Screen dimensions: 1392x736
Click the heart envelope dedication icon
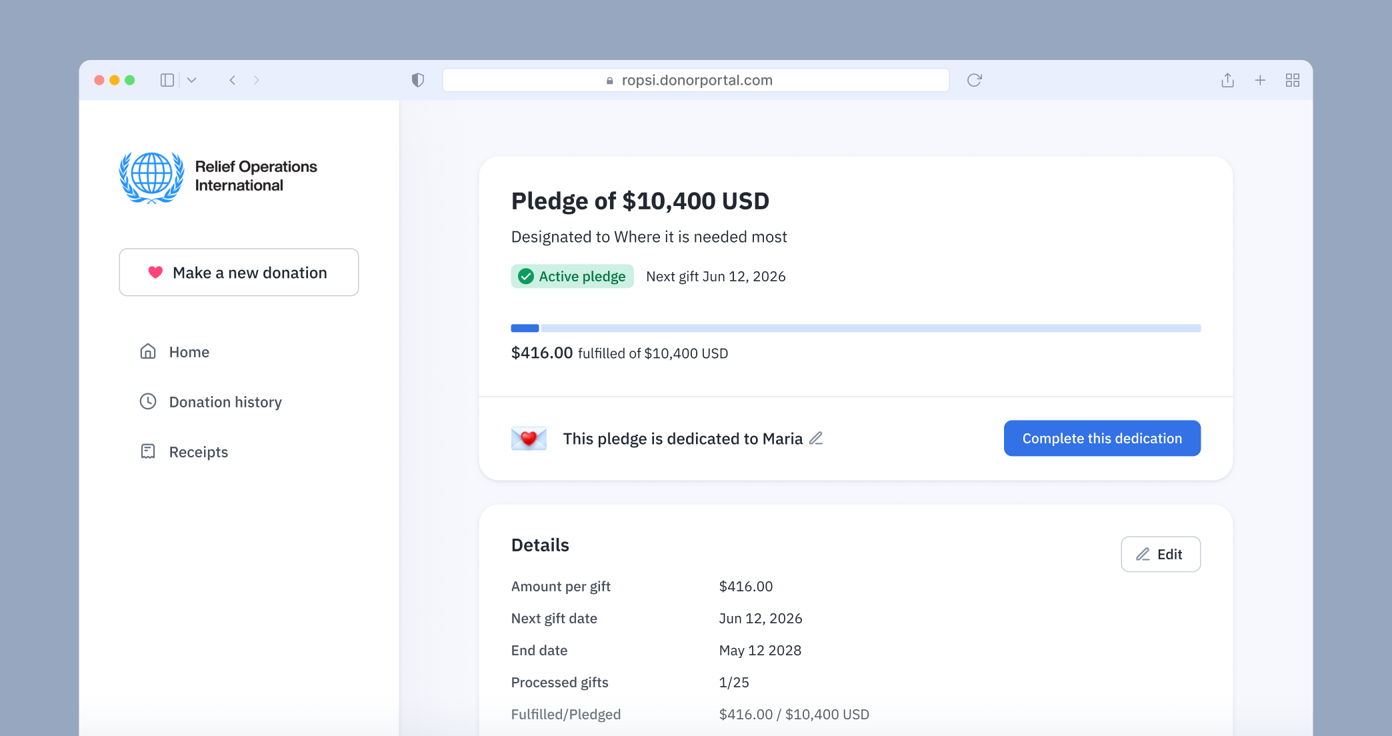529,438
